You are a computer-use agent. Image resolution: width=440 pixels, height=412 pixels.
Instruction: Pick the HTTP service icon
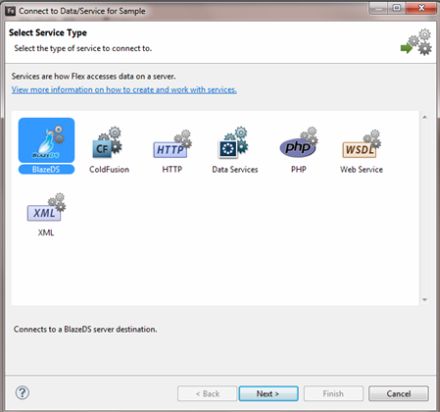point(172,144)
